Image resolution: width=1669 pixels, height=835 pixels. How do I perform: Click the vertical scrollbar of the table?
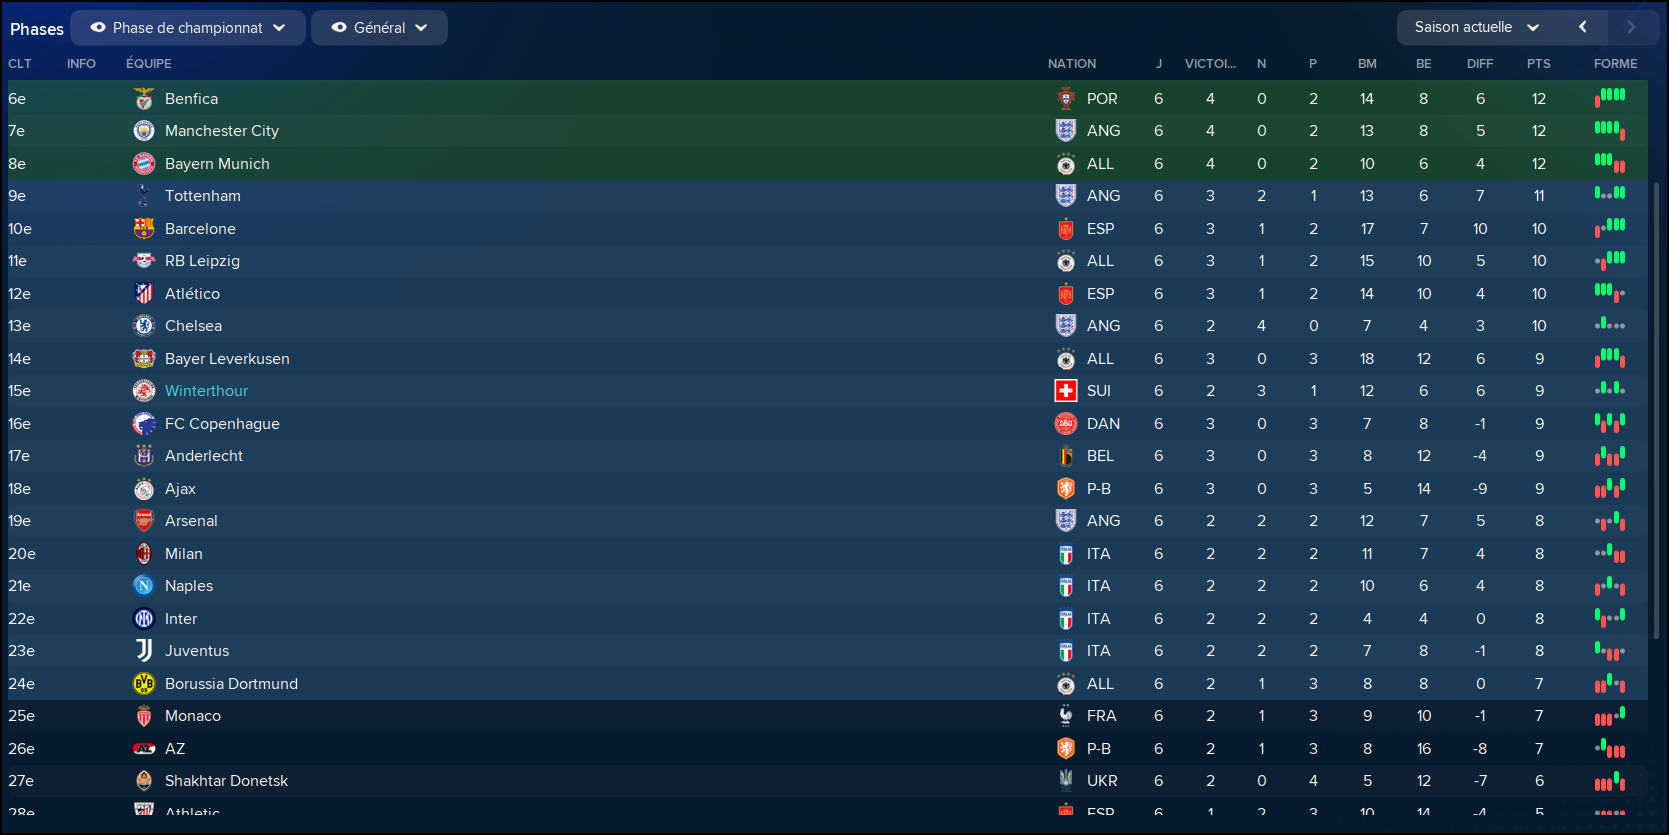tap(1656, 410)
